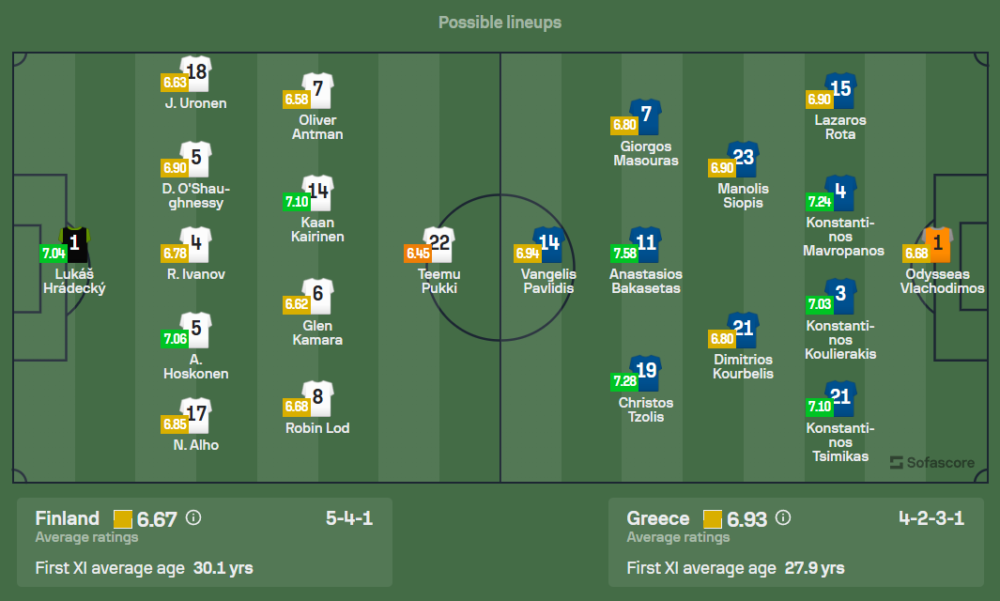Click Anastasios Bakasetas's 7.58 rating badge
The image size is (1000, 601).
[x=624, y=253]
